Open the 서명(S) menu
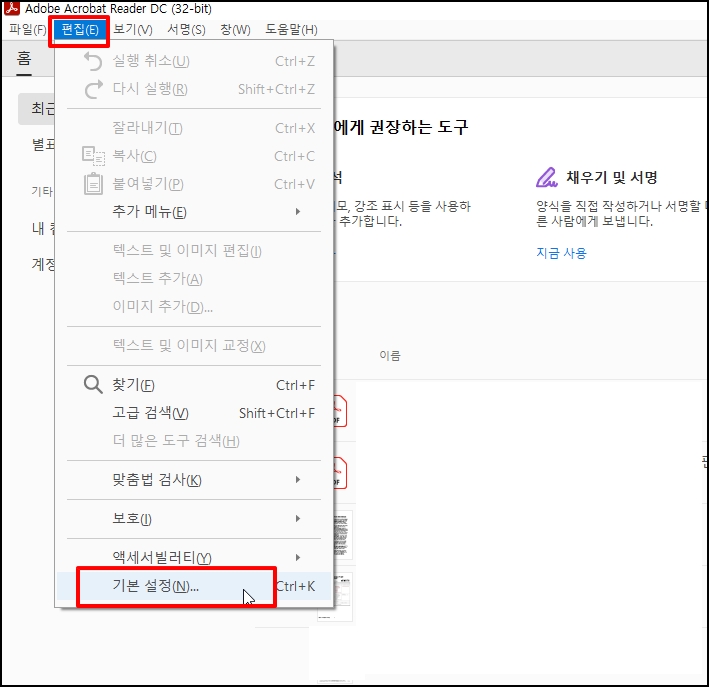The width and height of the screenshot is (709, 687). click(186, 29)
